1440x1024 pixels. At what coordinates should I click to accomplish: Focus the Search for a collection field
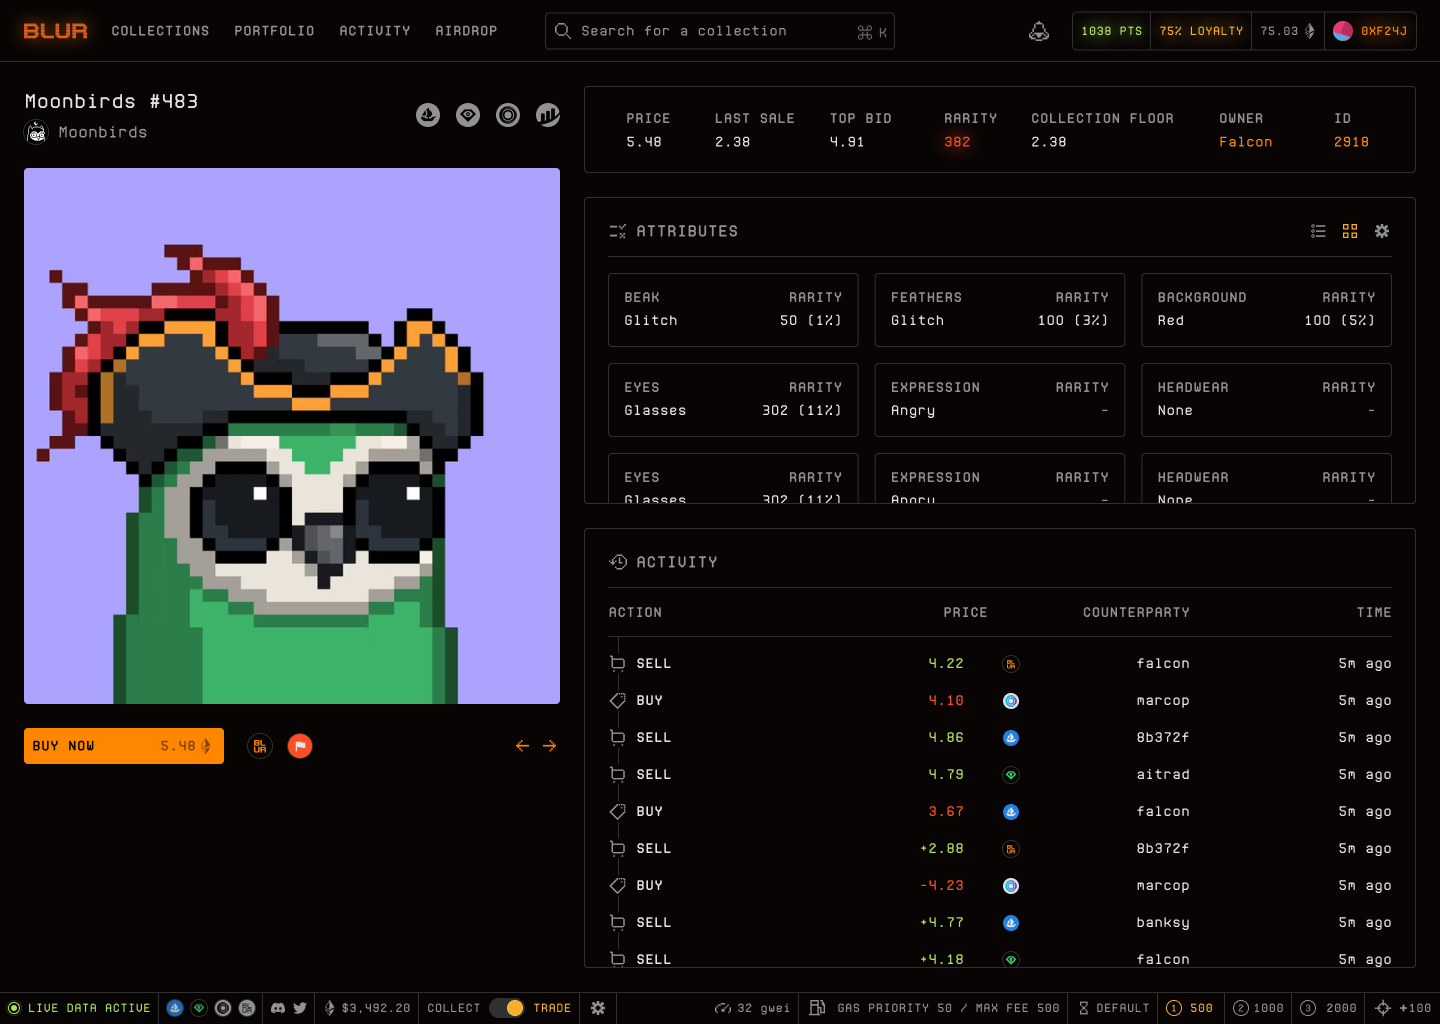coord(720,31)
